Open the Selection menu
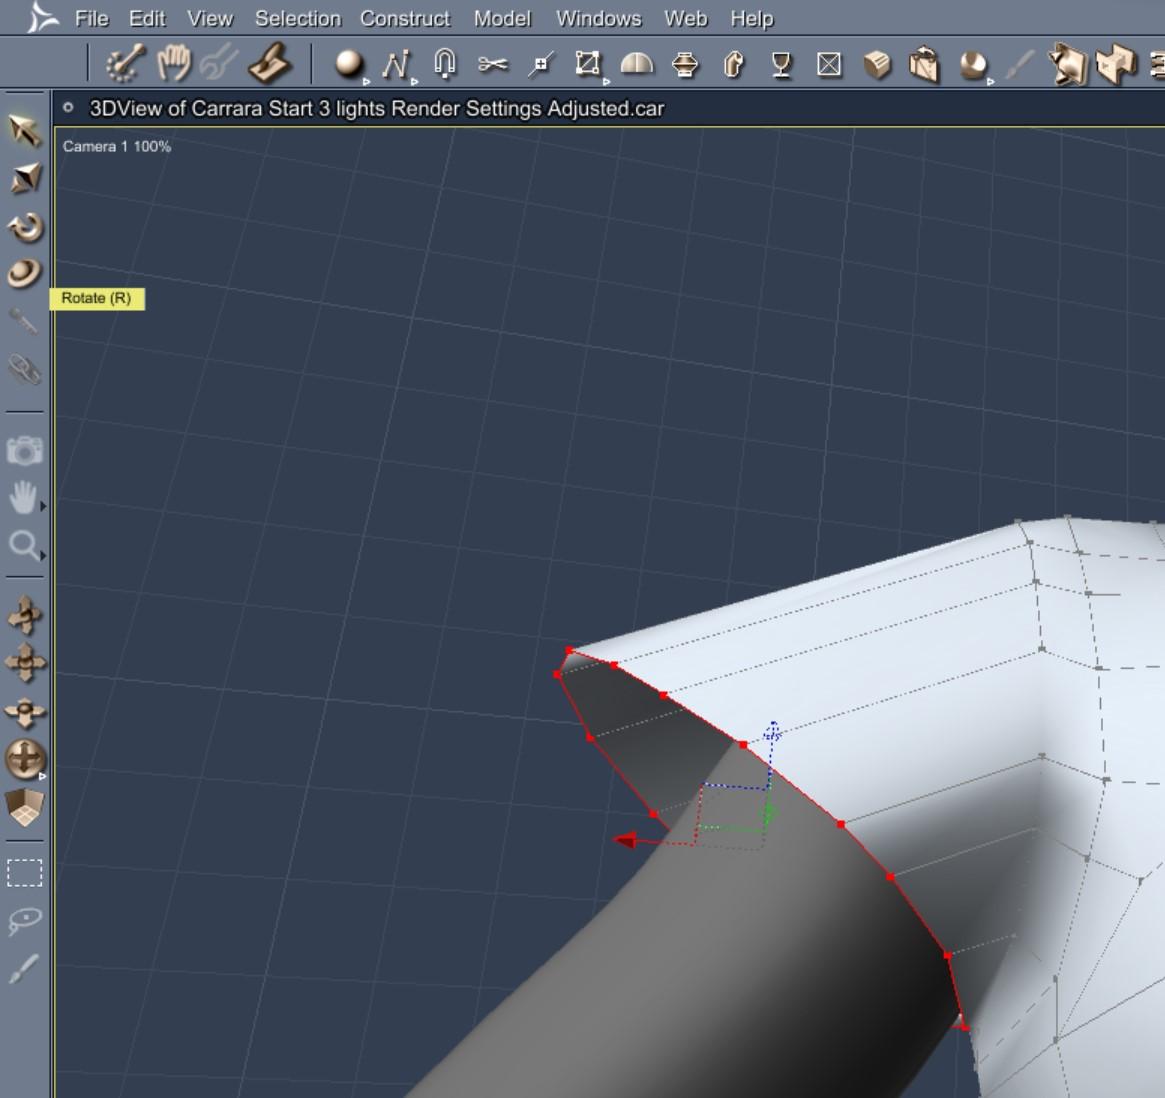 298,19
